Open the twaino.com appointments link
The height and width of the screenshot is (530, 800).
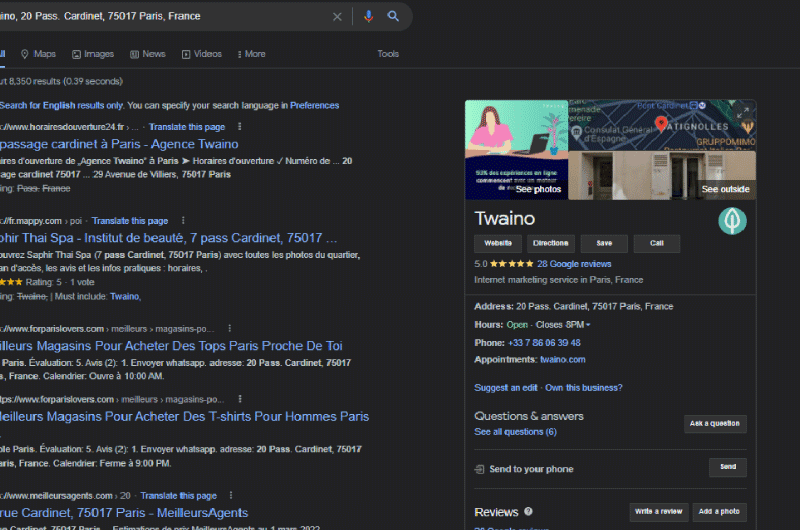pyautogui.click(x=563, y=360)
